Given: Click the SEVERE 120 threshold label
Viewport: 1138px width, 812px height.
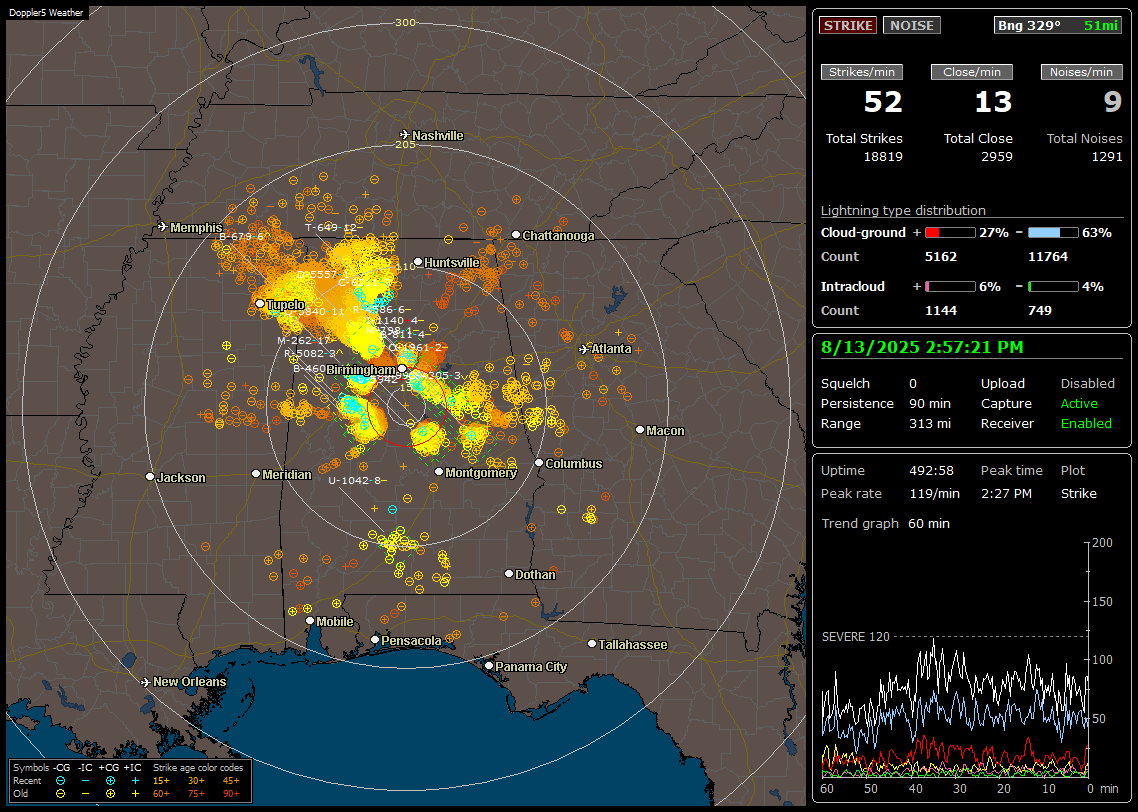Looking at the screenshot, I should [x=855, y=637].
